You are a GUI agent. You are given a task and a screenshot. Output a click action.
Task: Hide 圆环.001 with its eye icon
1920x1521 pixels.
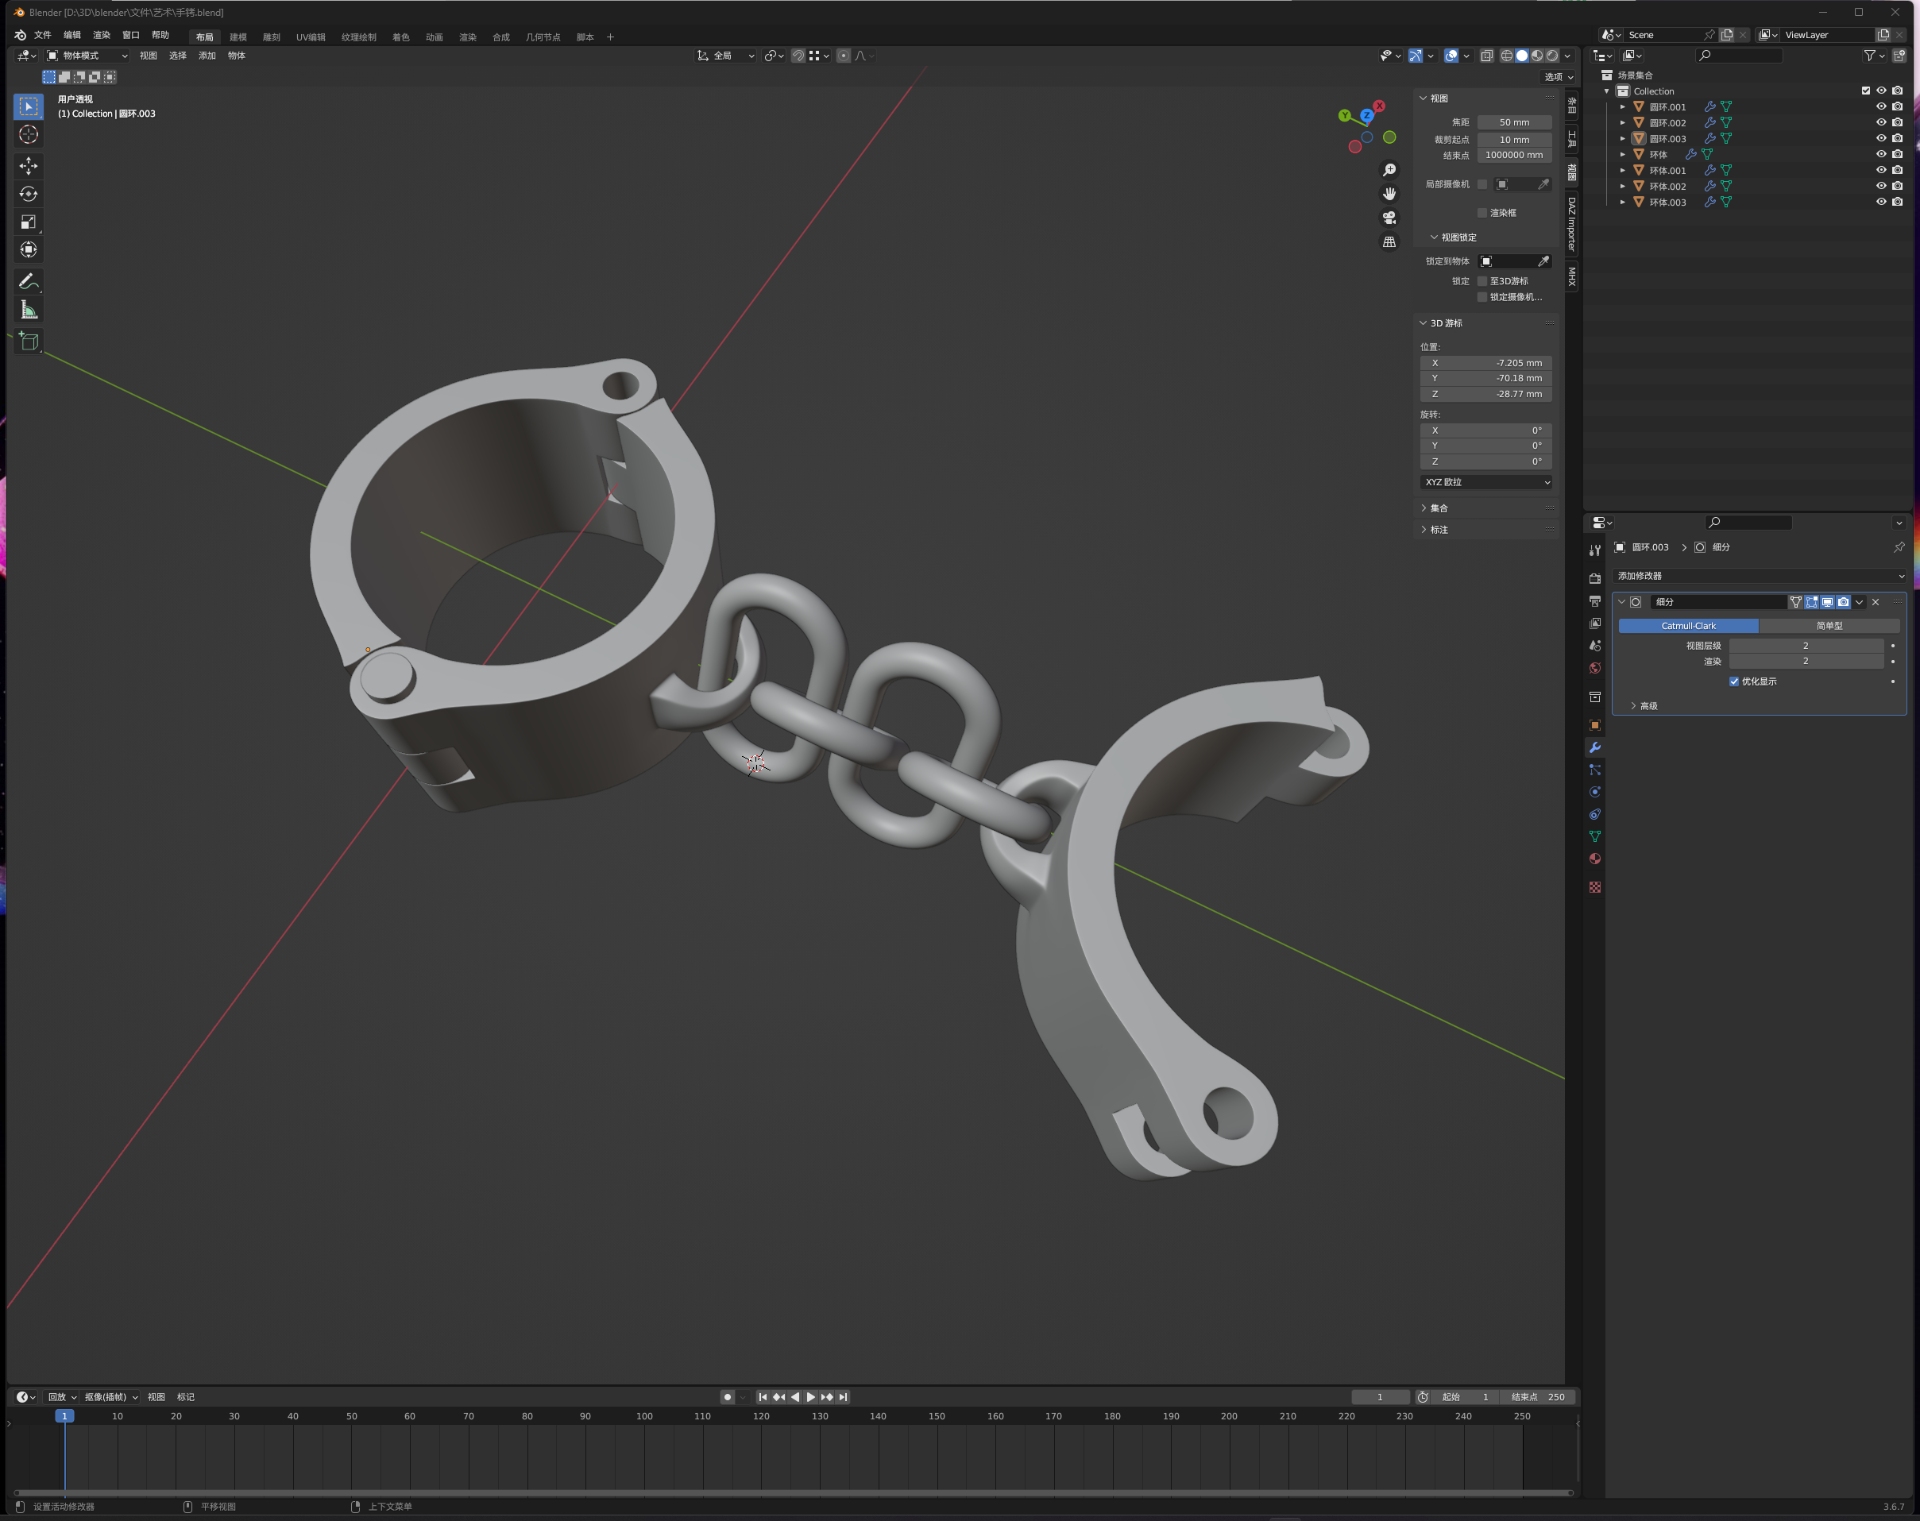(x=1880, y=107)
